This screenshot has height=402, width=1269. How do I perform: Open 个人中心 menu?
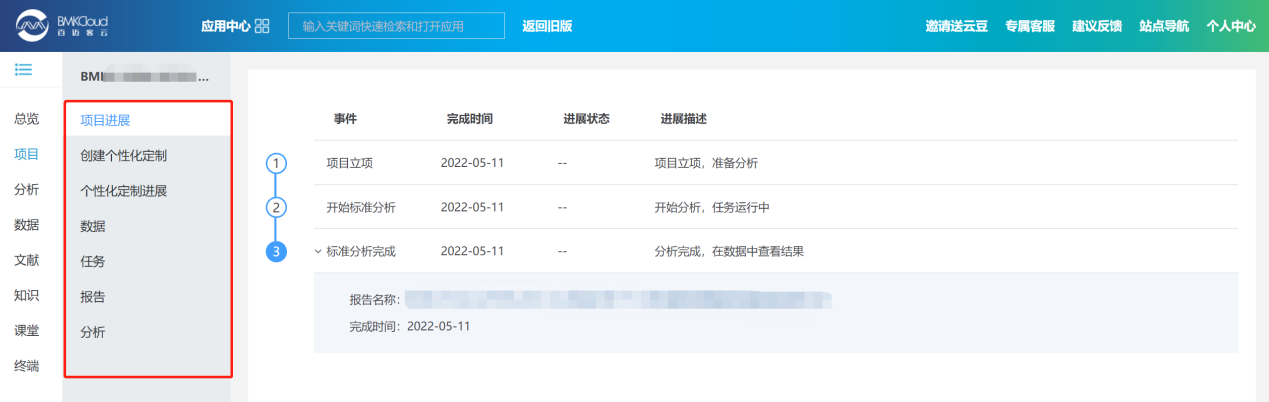pos(1230,26)
